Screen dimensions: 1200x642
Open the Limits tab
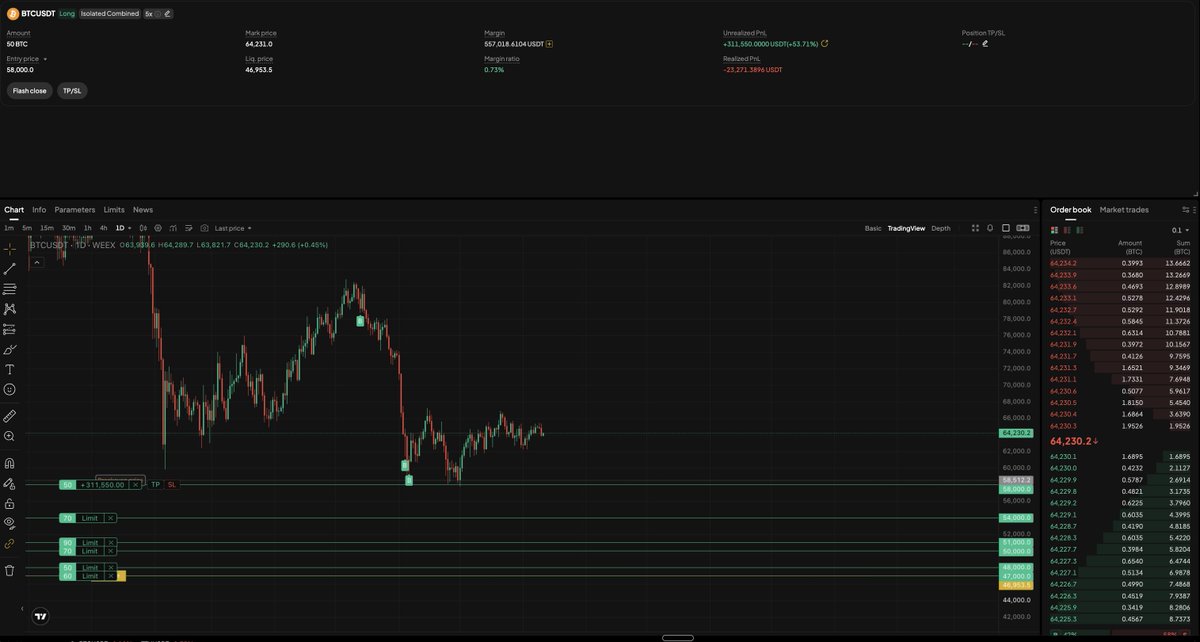(114, 210)
